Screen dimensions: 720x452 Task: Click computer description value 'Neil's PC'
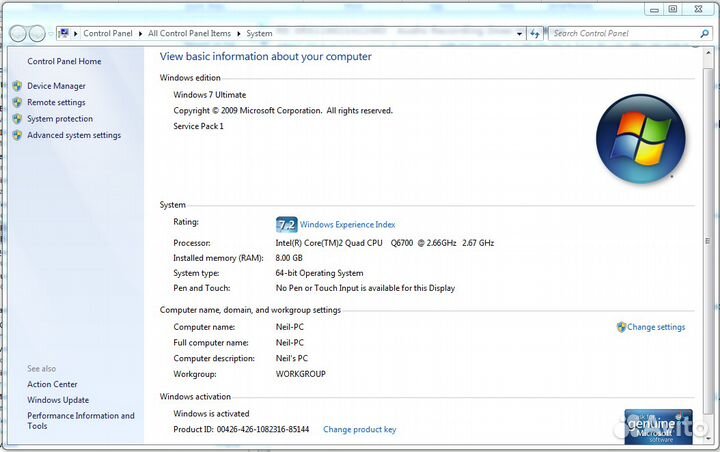(292, 358)
